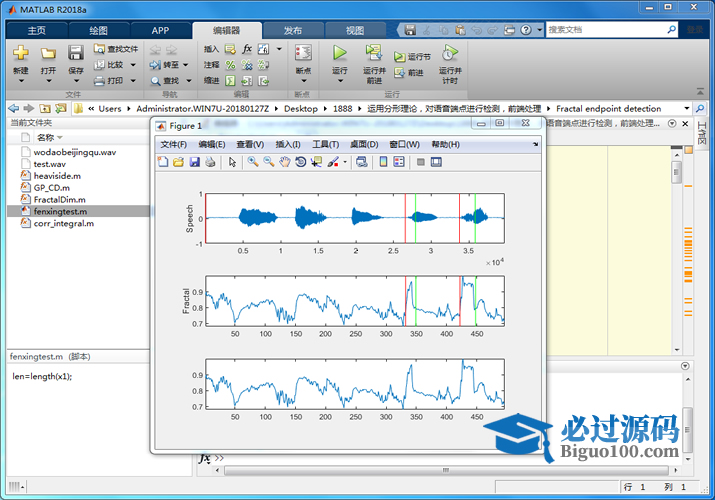715x500 pixels.
Task: Select the Brush data tool in Figure 1
Action: coord(333,162)
